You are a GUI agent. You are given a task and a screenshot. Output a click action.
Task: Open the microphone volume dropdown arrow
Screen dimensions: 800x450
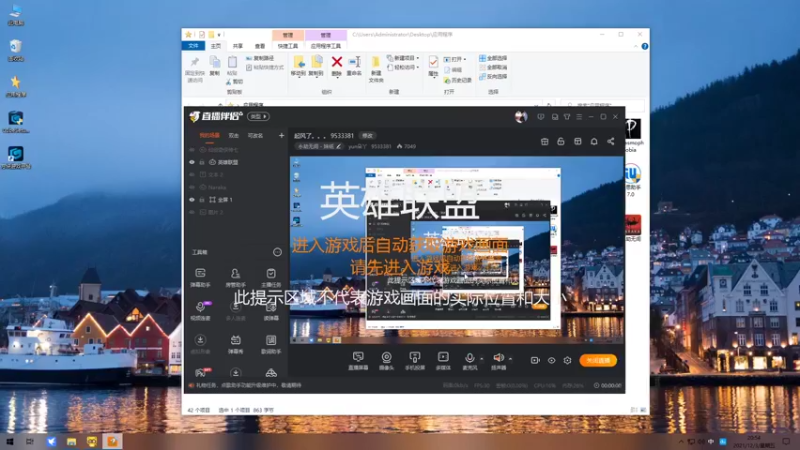pyautogui.click(x=481, y=359)
